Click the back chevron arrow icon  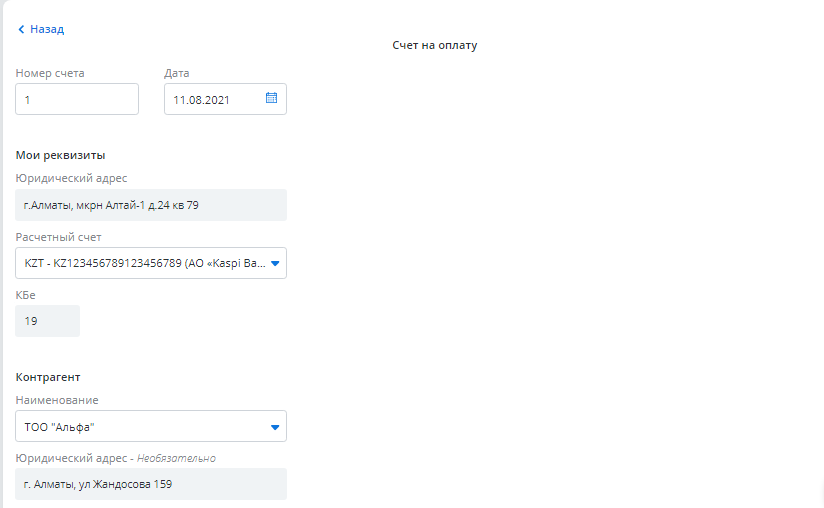tap(21, 30)
